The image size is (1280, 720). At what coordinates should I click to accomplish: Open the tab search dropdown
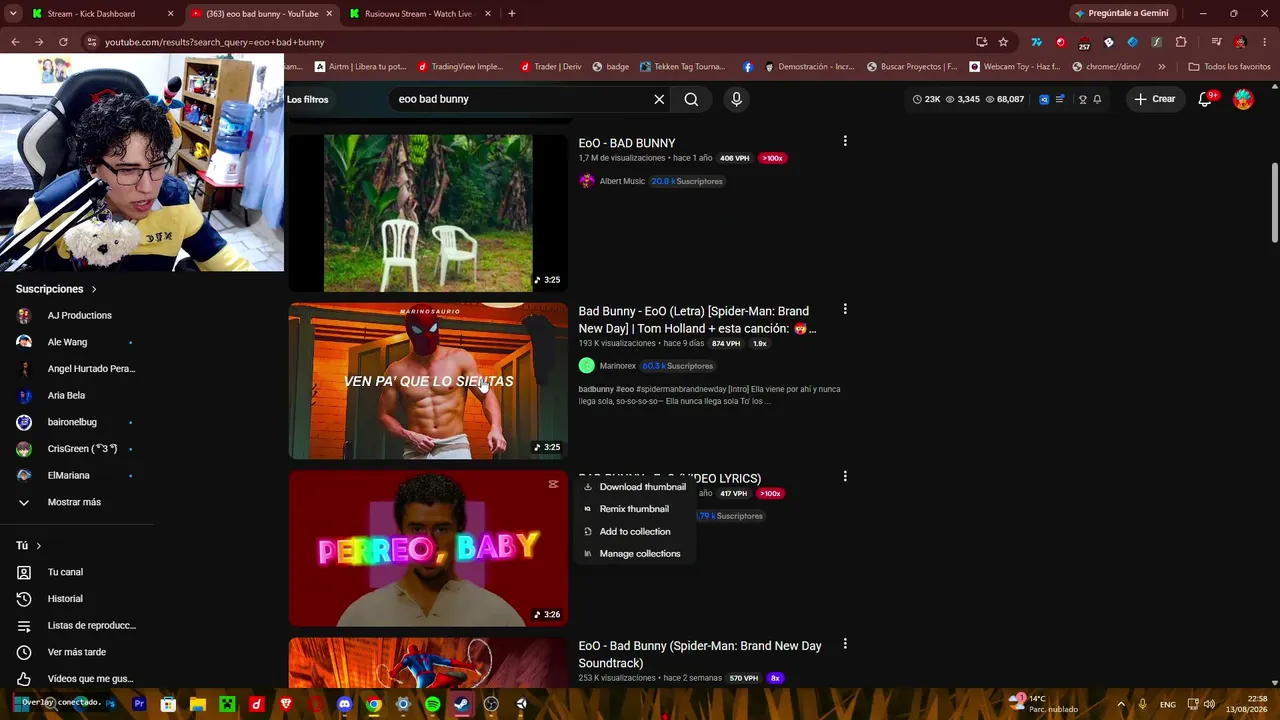[13, 14]
